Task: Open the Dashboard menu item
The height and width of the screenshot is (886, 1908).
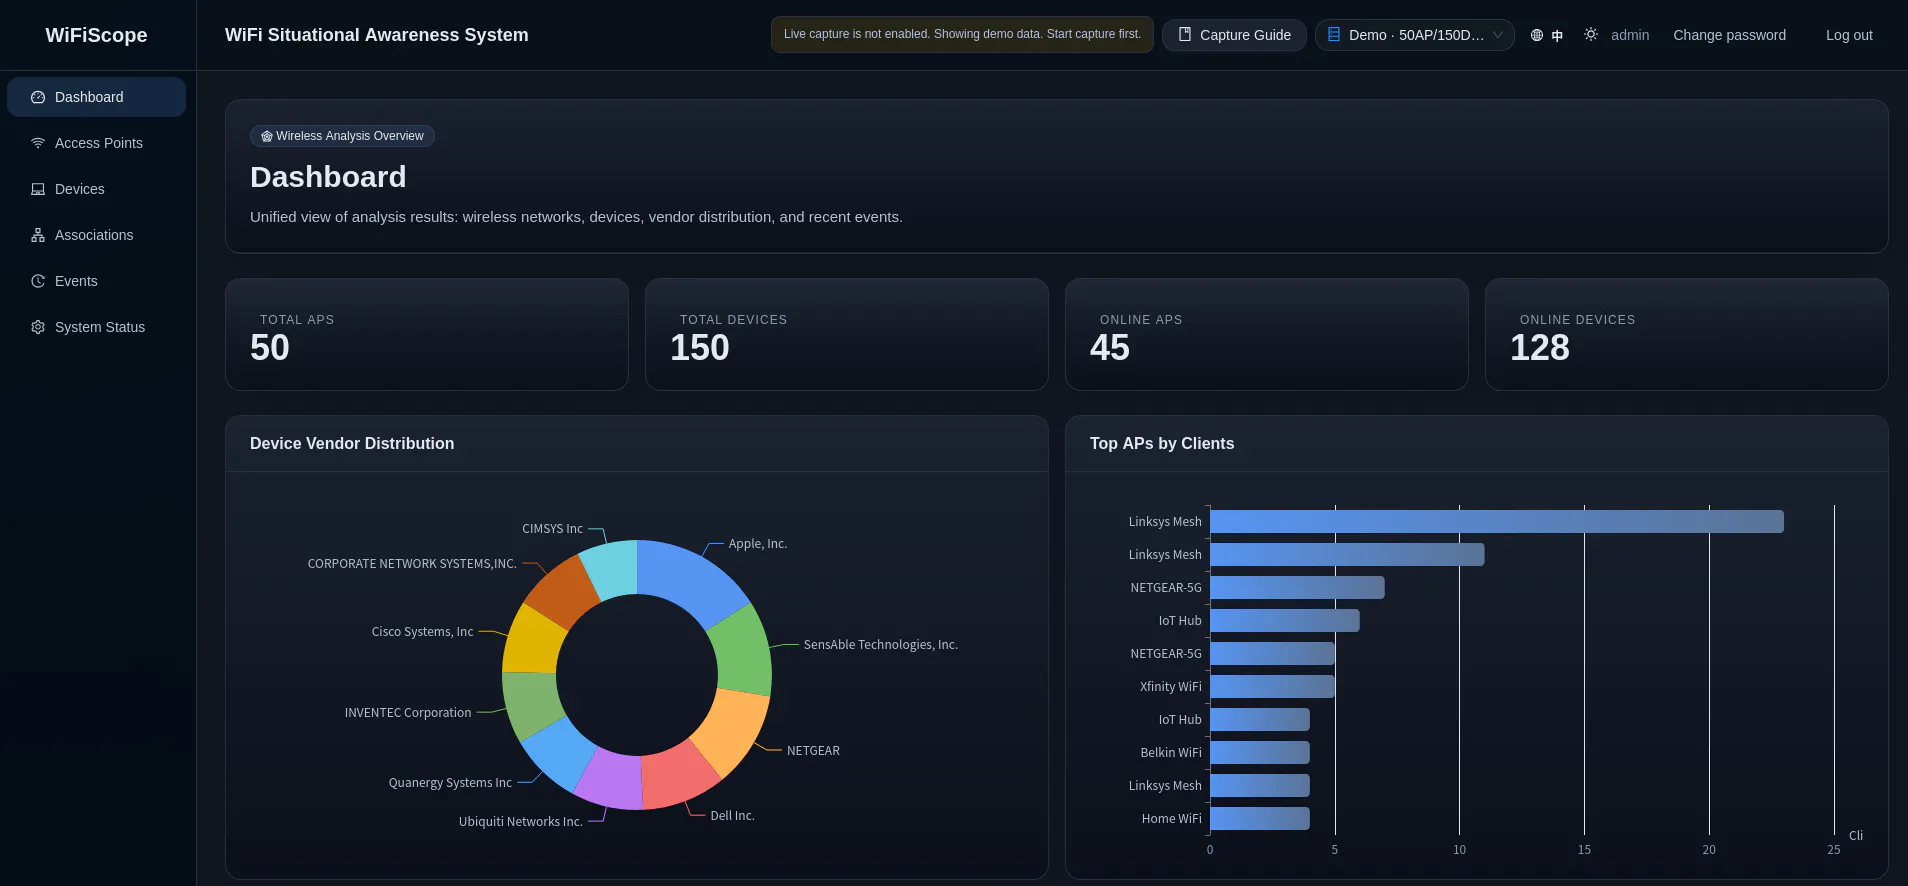Action: (x=96, y=97)
